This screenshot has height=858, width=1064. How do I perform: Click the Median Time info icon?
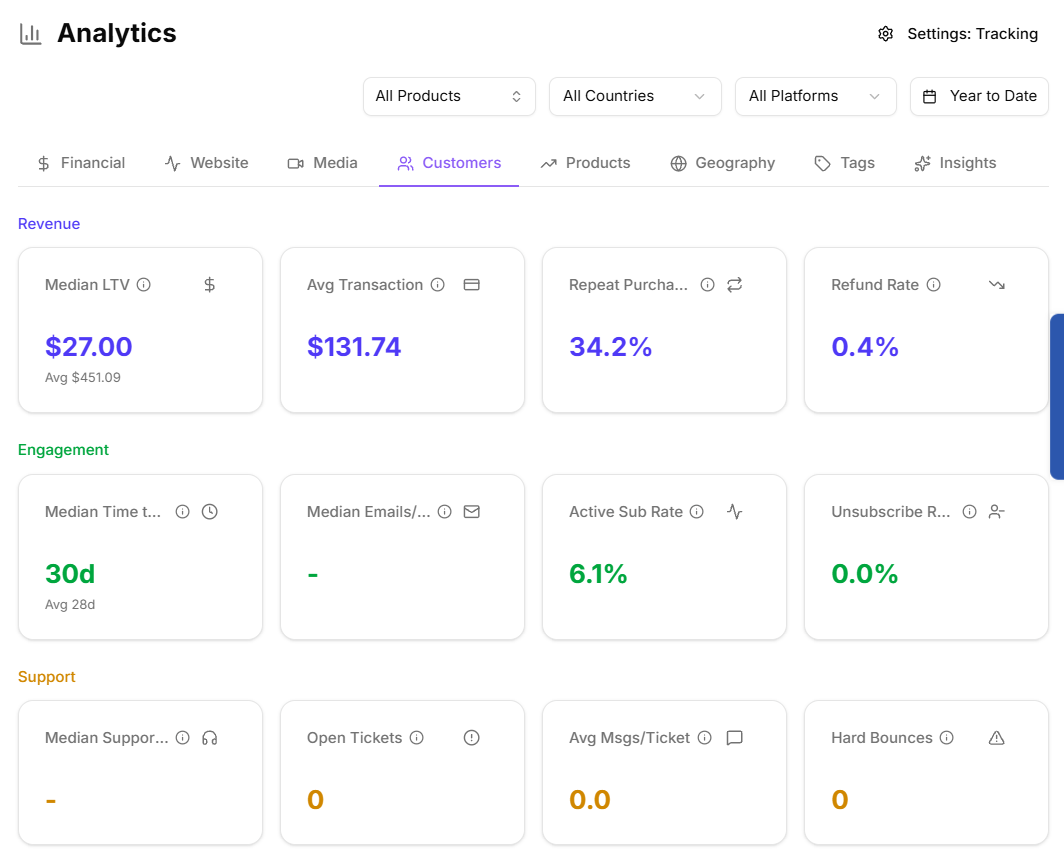(x=183, y=512)
